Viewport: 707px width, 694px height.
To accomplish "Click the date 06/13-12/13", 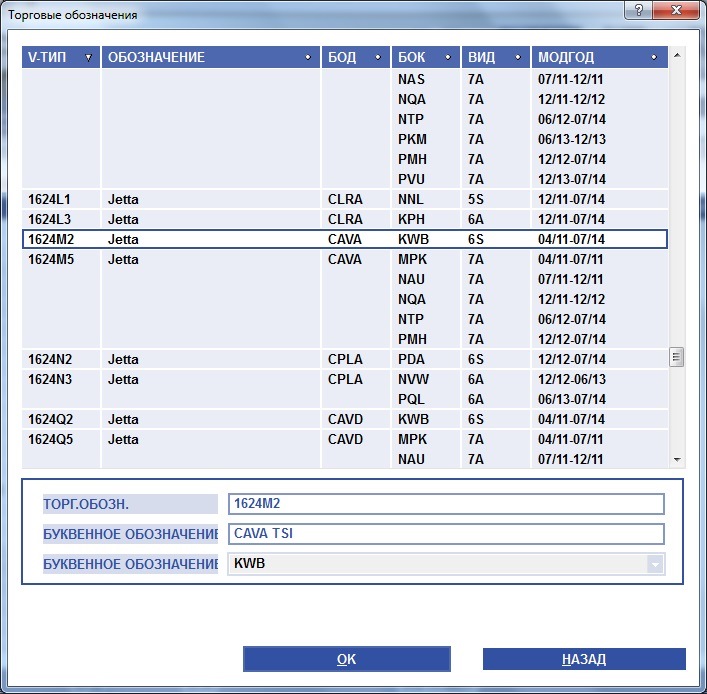I will (x=572, y=139).
